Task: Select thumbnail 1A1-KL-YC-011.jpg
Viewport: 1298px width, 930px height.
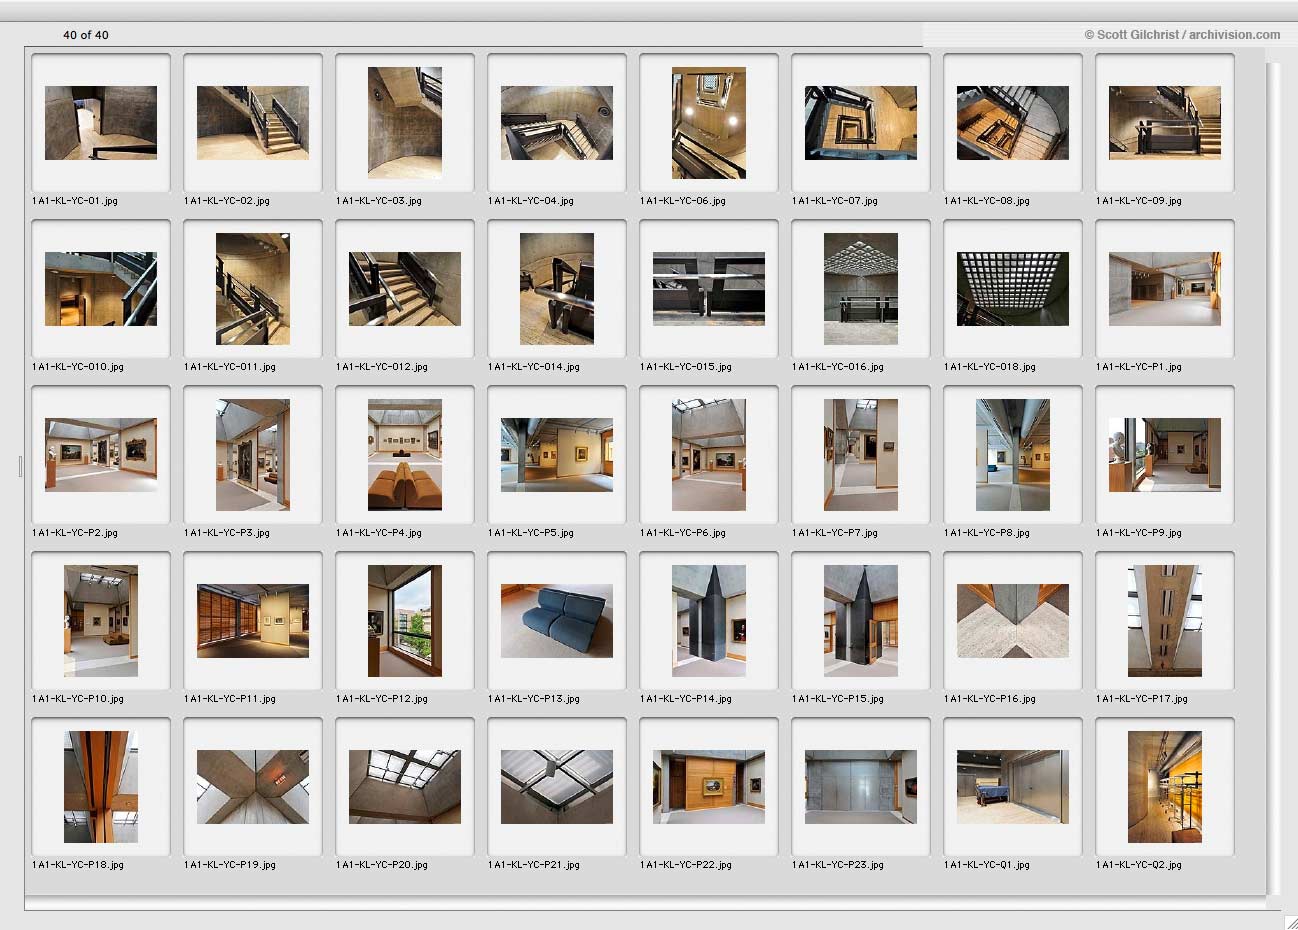Action: (x=253, y=289)
